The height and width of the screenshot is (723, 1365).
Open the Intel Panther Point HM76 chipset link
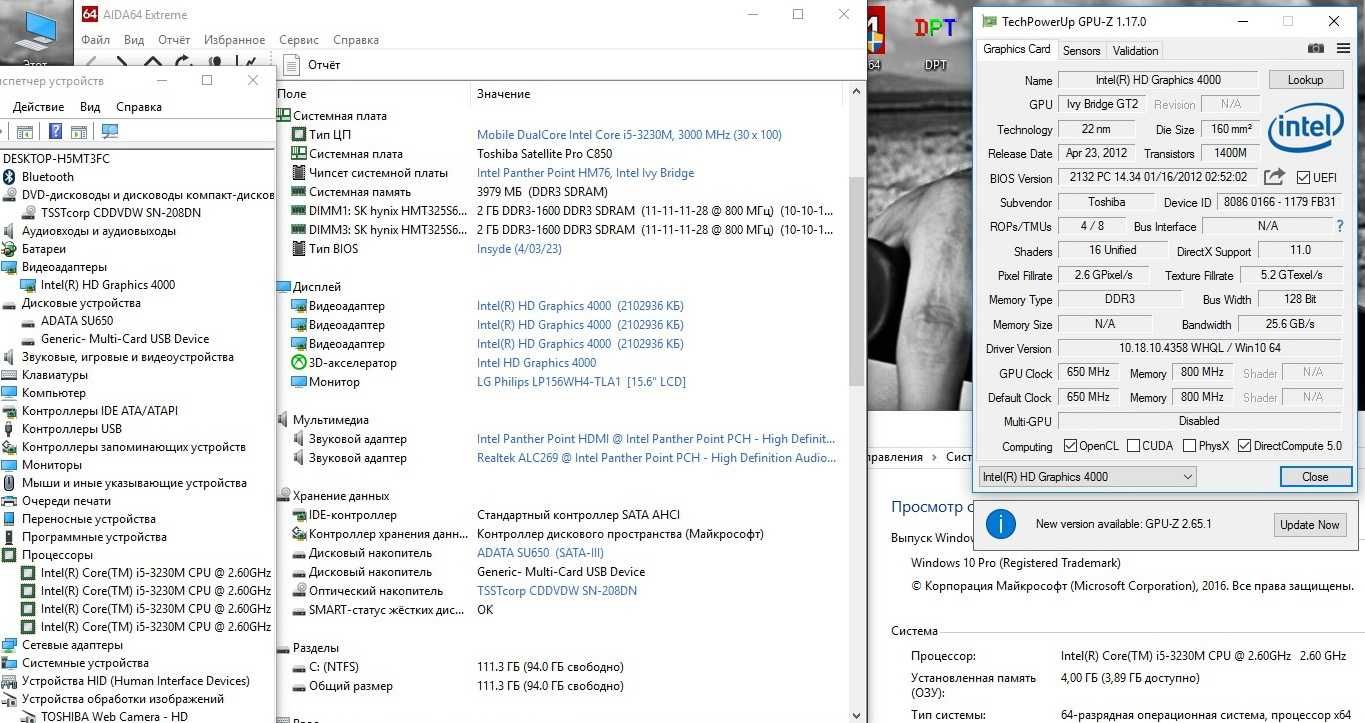(585, 173)
